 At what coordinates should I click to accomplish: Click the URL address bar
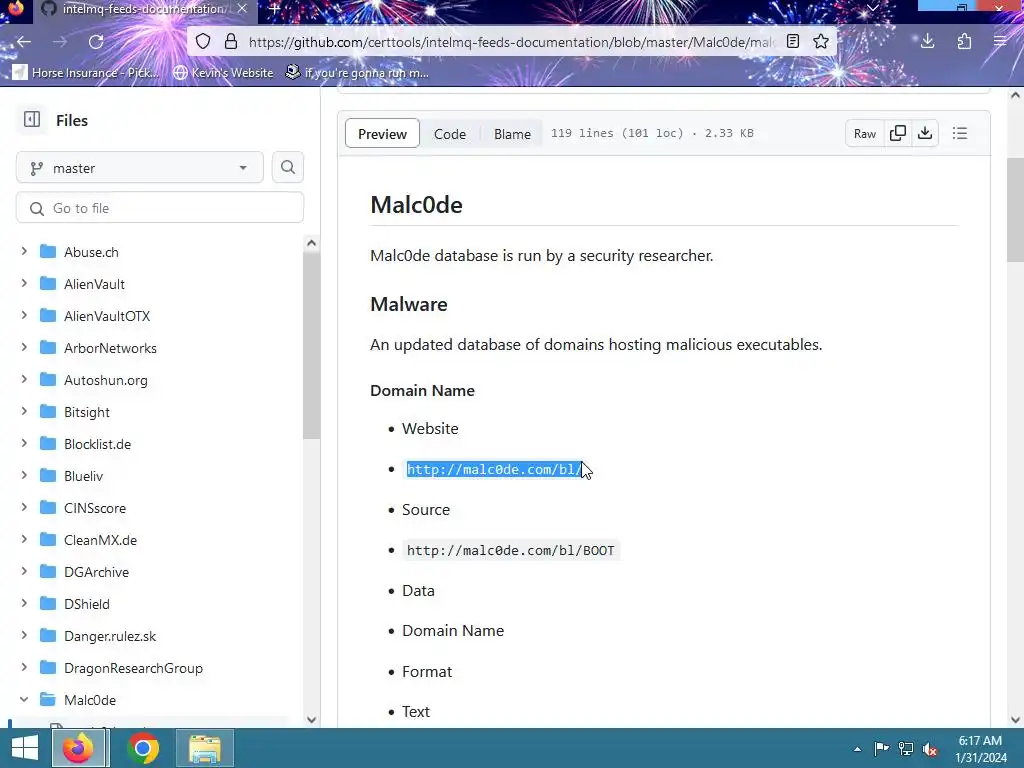tap(511, 42)
